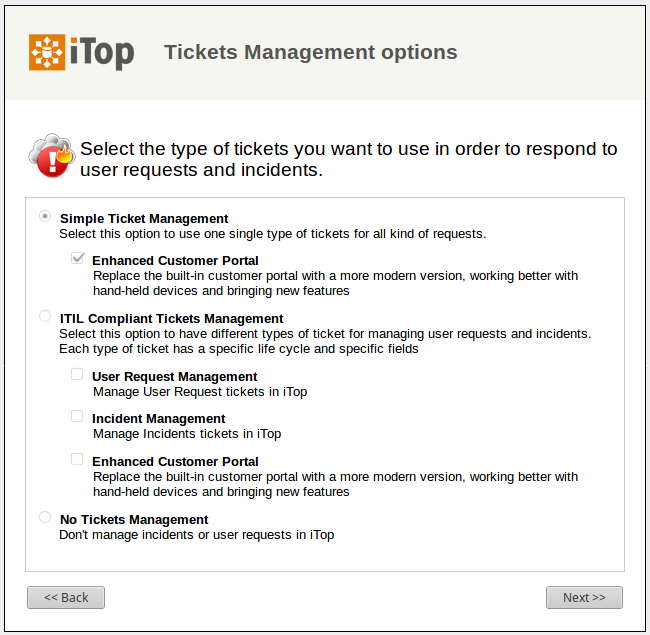
Task: Click the Simple Ticket Management label
Action: point(144,218)
